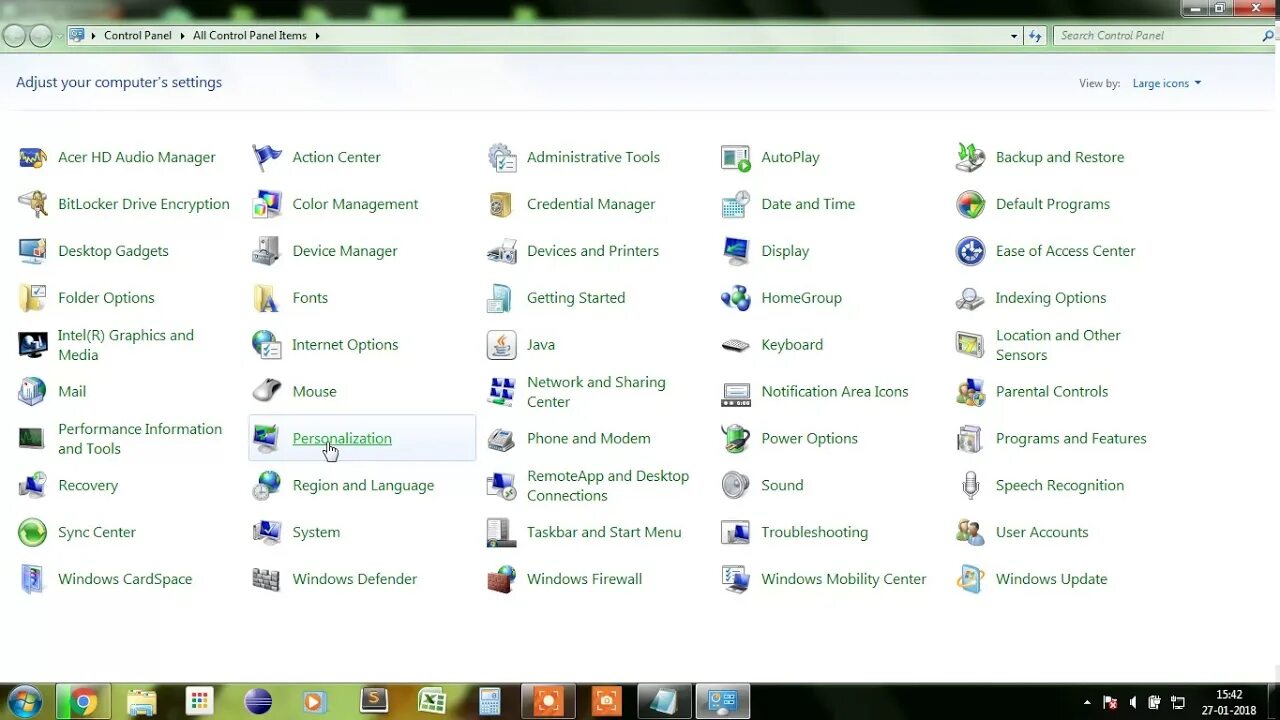Expand the arrow after All Control Panel Items
This screenshot has width=1280, height=720.
(x=317, y=35)
